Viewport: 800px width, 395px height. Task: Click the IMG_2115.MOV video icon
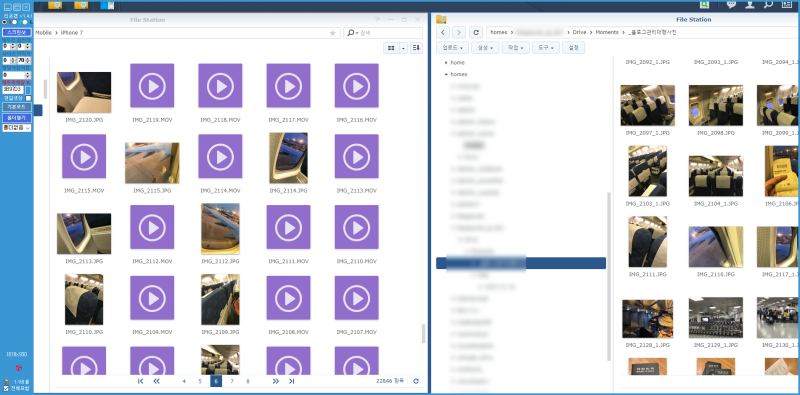(84, 157)
